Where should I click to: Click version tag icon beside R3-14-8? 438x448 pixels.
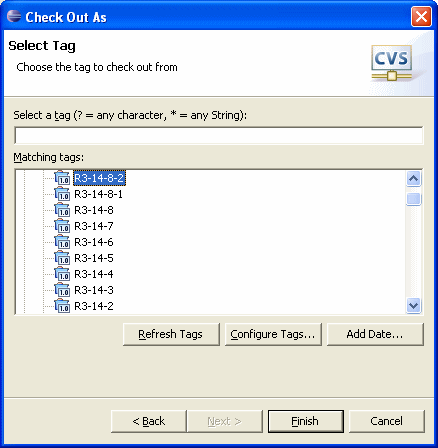point(62,210)
